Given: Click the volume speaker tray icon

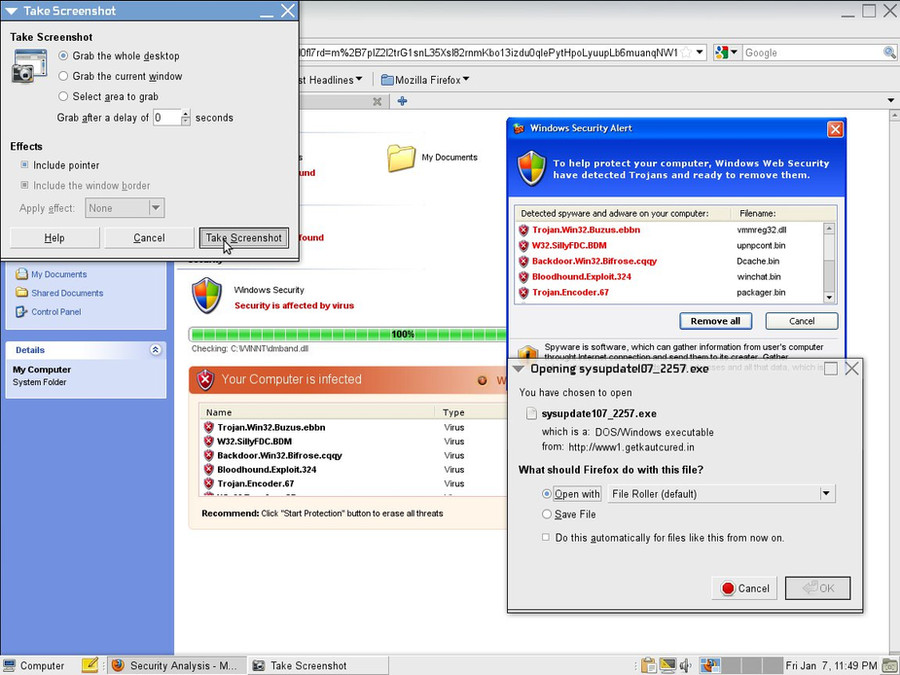Looking at the screenshot, I should 685,665.
